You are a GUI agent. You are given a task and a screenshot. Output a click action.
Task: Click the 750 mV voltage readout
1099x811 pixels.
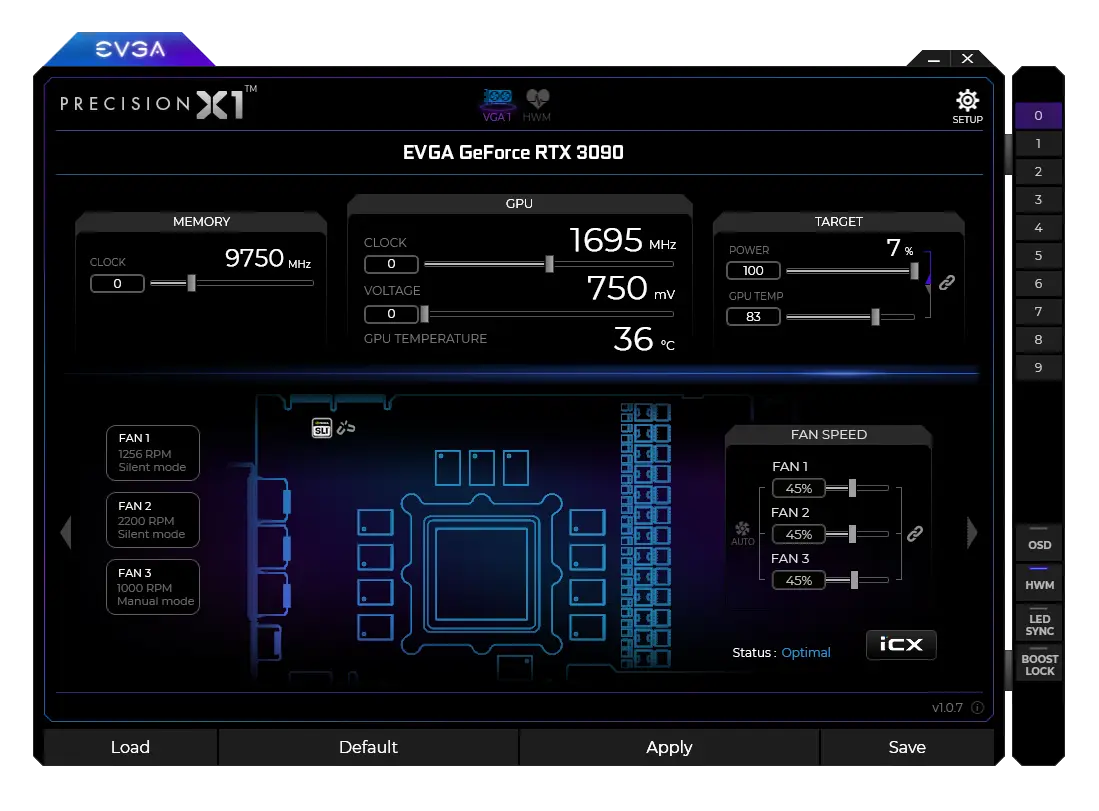631,288
